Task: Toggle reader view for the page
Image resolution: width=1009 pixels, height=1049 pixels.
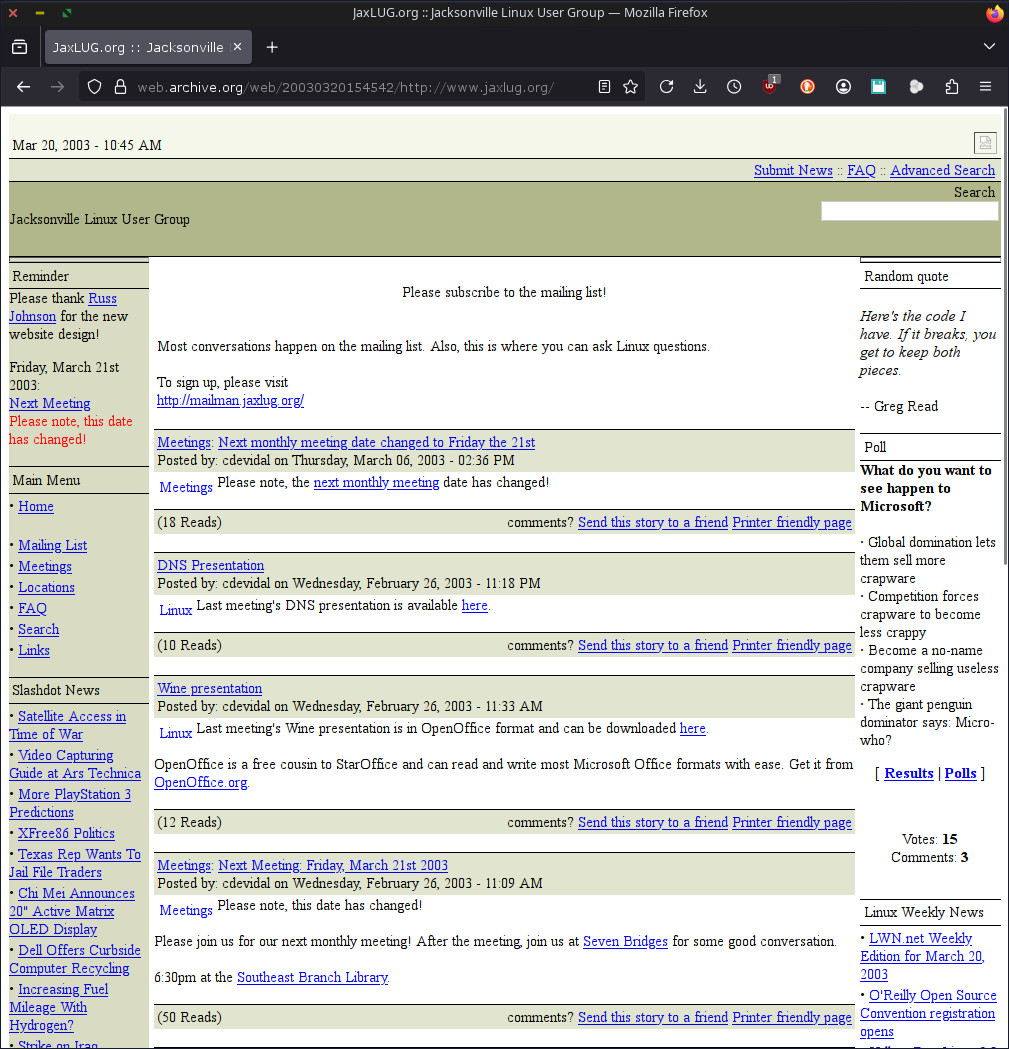Action: [604, 87]
